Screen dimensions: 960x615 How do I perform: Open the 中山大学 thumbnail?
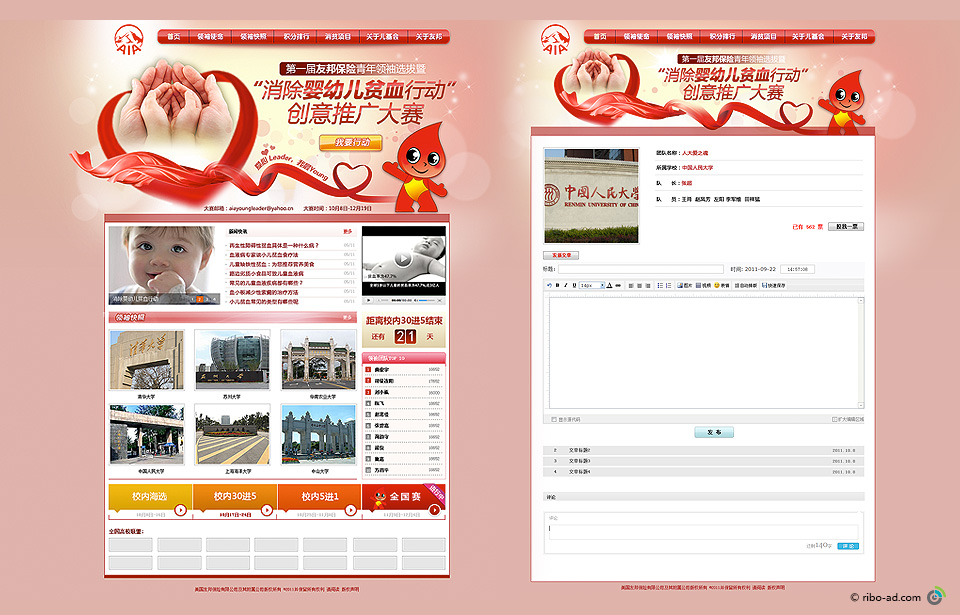tap(318, 434)
